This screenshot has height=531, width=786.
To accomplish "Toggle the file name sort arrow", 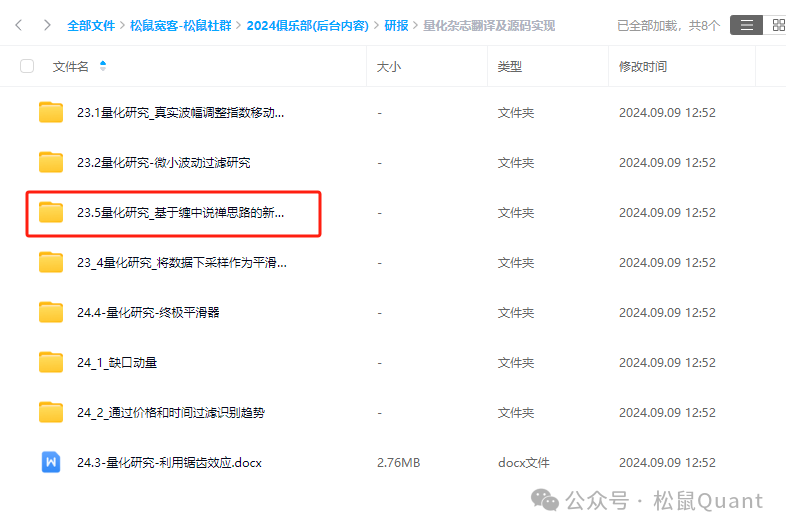I will (103, 66).
